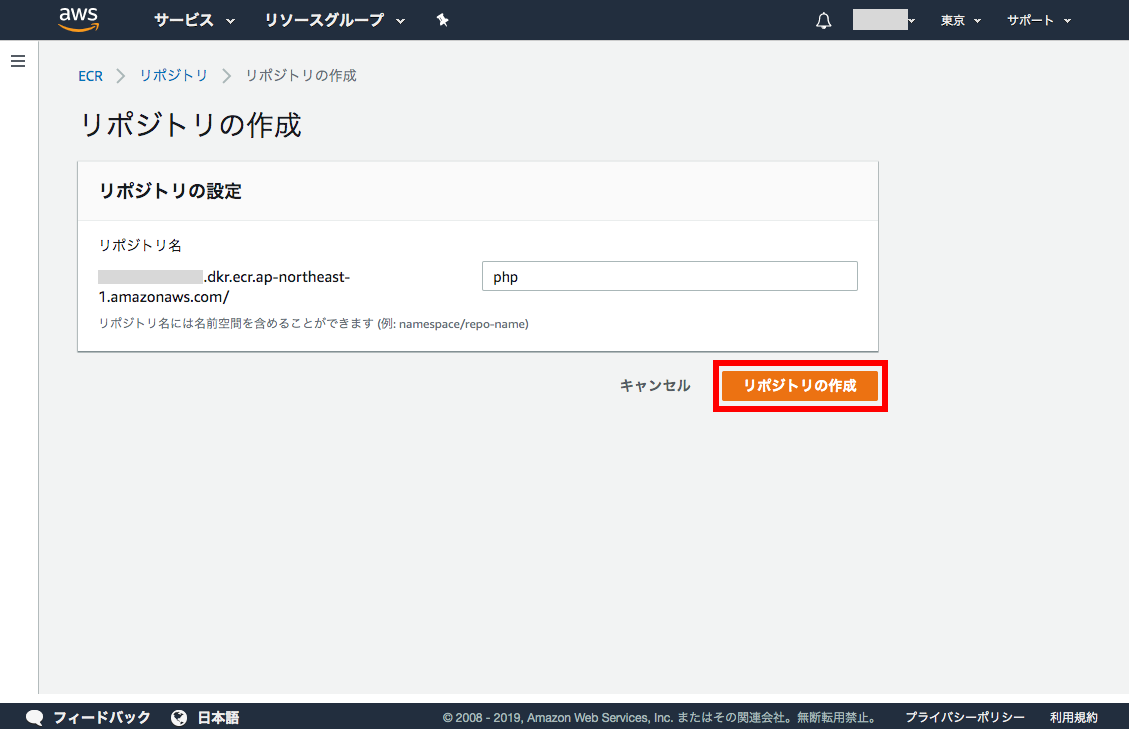Click the globe language icon

point(179,717)
